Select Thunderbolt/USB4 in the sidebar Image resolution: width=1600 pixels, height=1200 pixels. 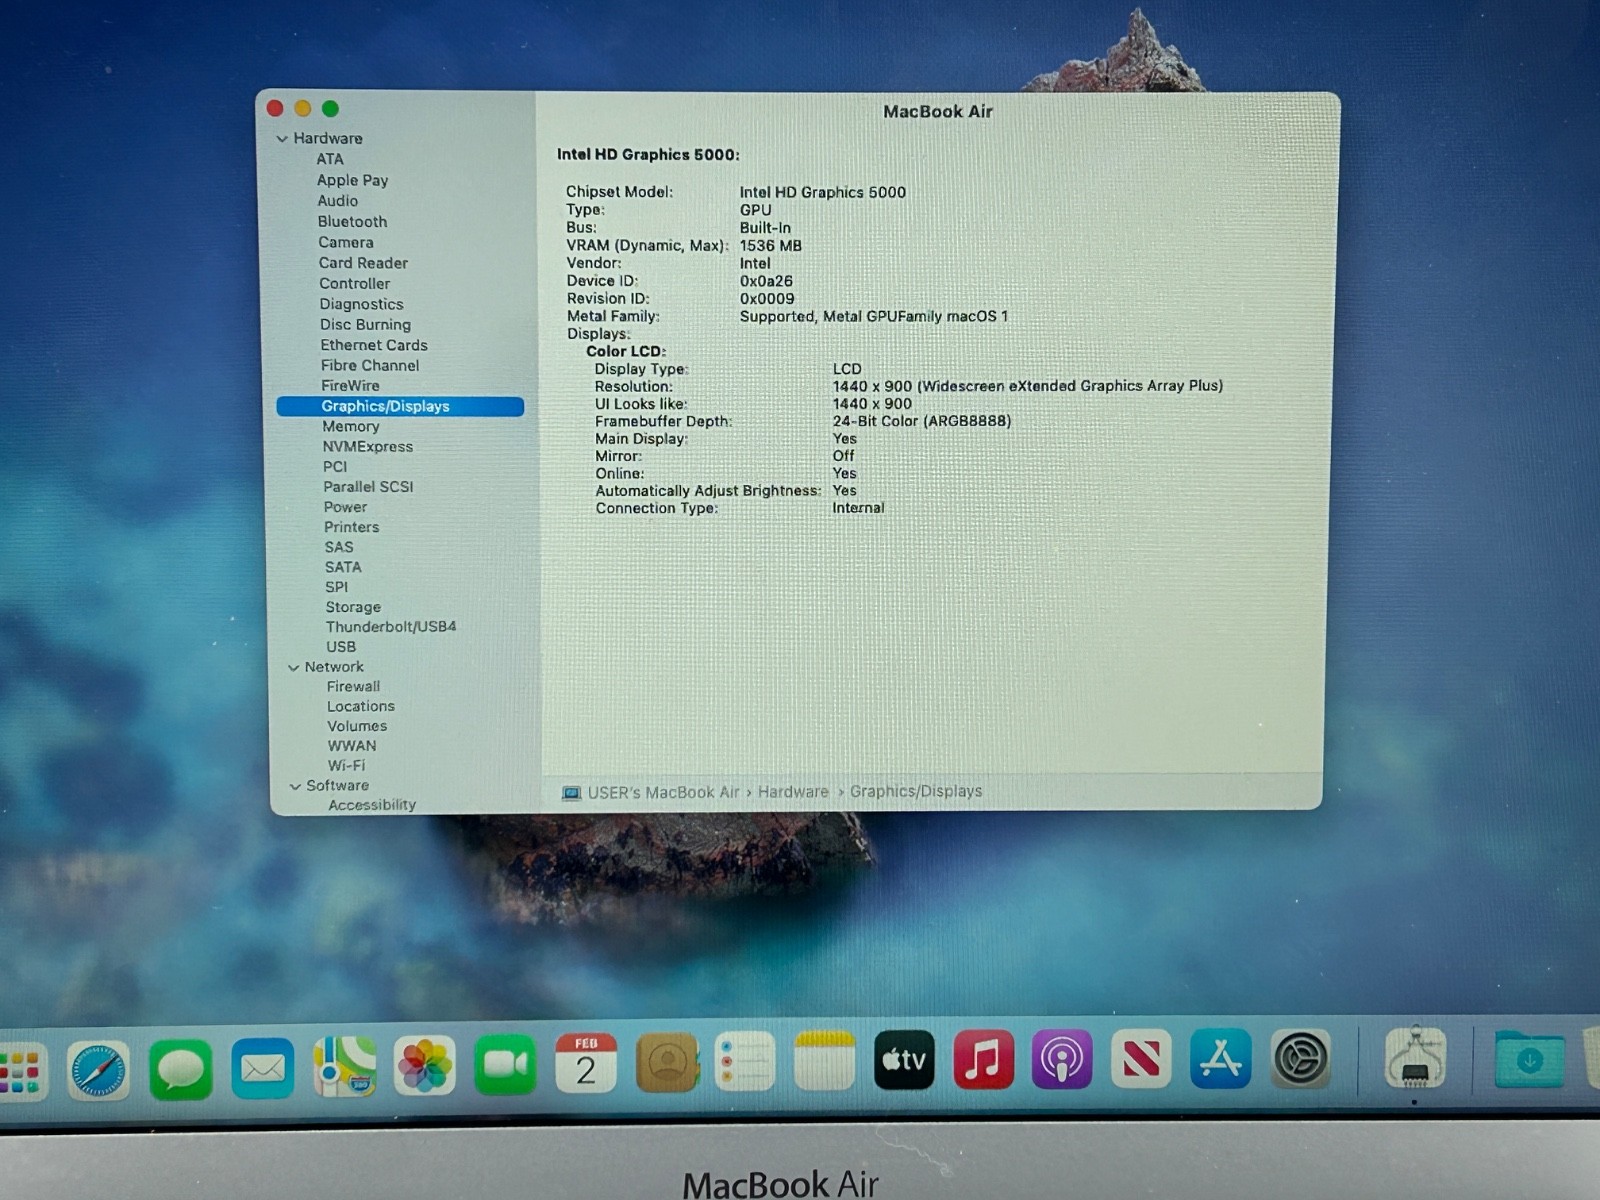(390, 627)
